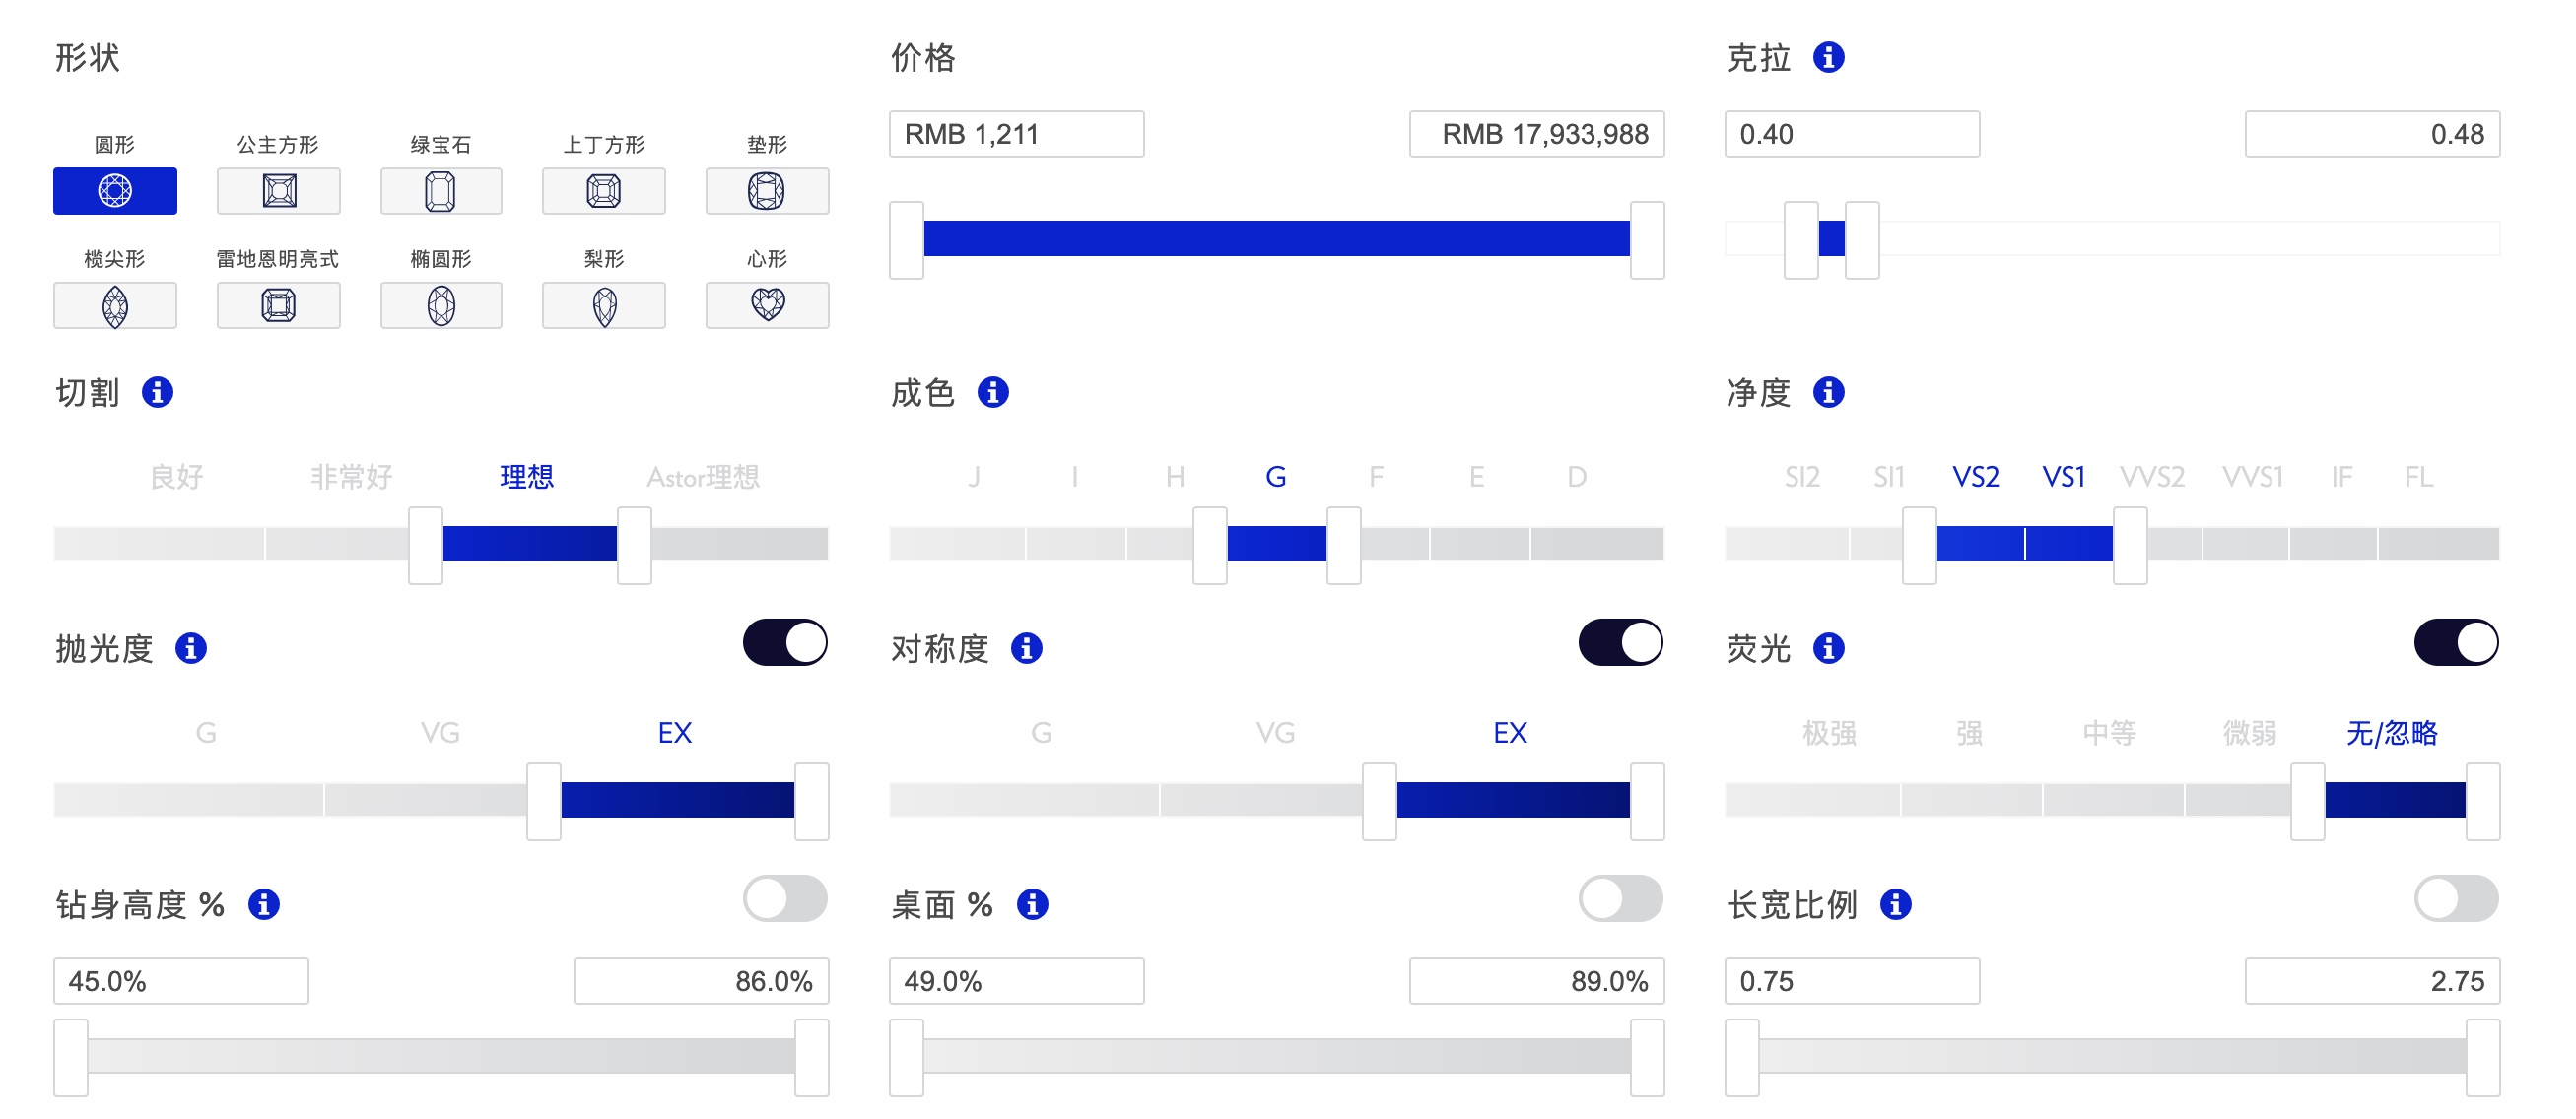The height and width of the screenshot is (1119, 2576).
Task: Disable the fluorescence (荧光) filter switch
Action: [x=2455, y=642]
